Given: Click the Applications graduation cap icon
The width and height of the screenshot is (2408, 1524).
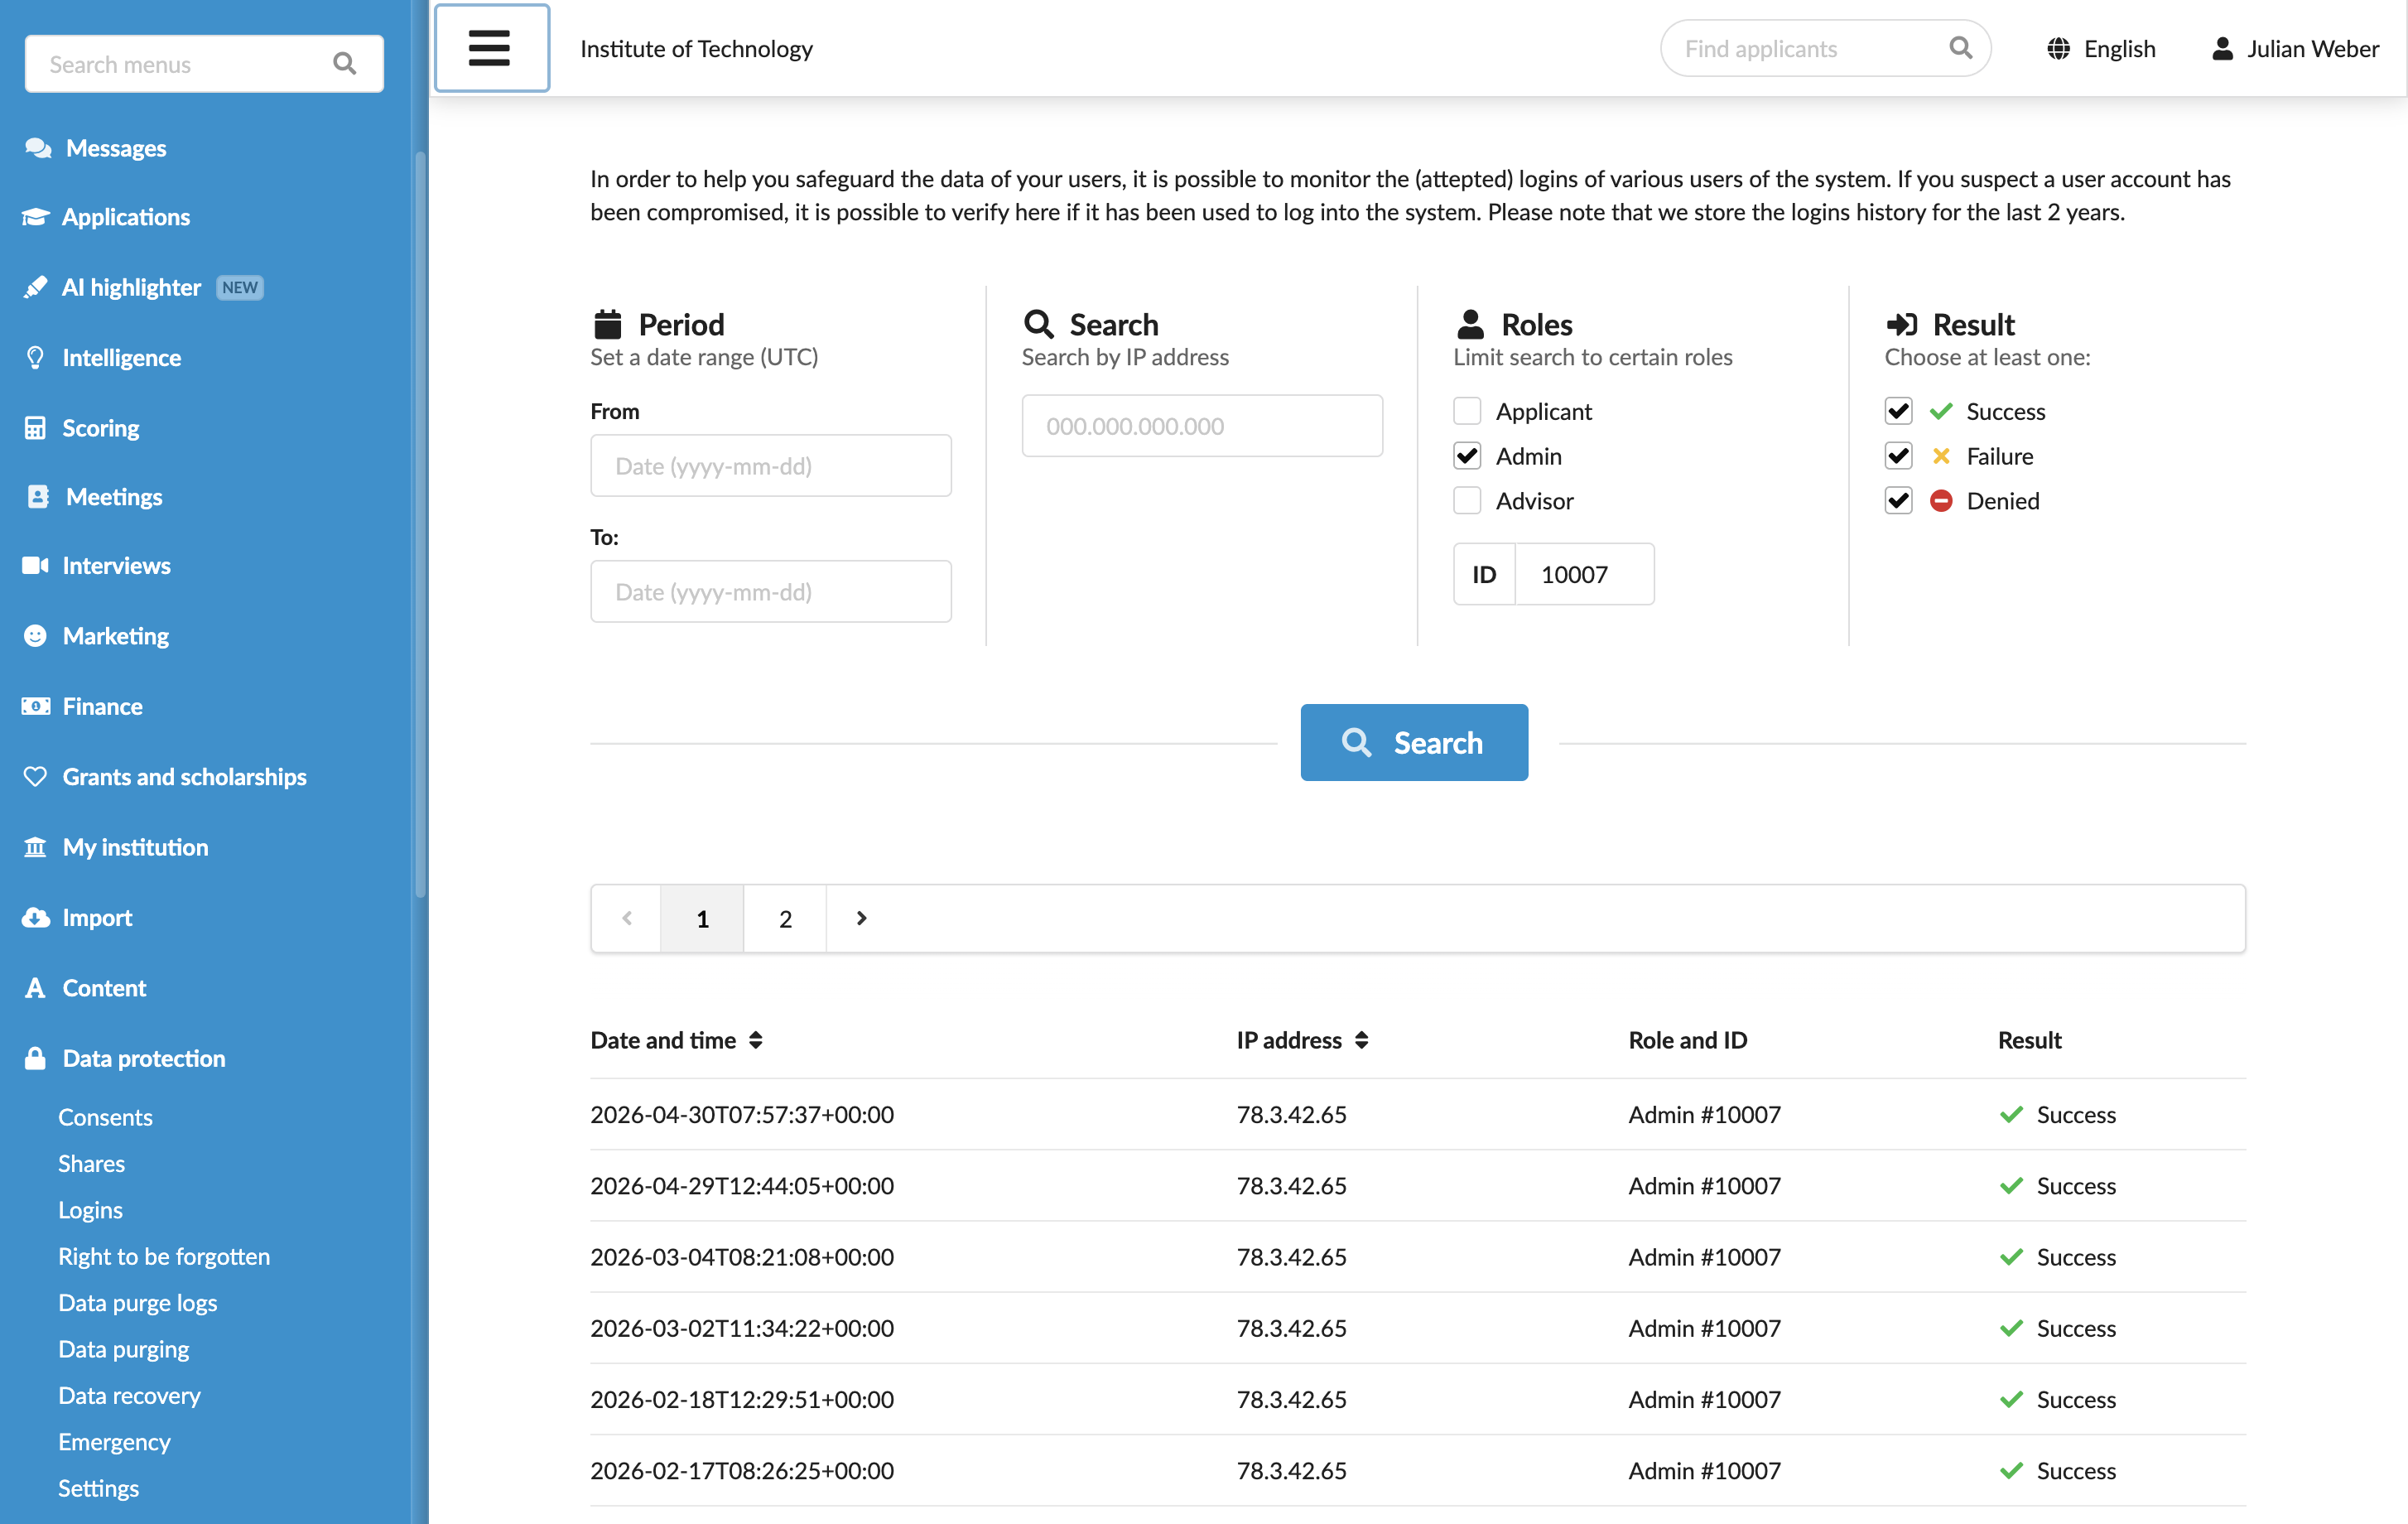Looking at the screenshot, I should [x=35, y=217].
